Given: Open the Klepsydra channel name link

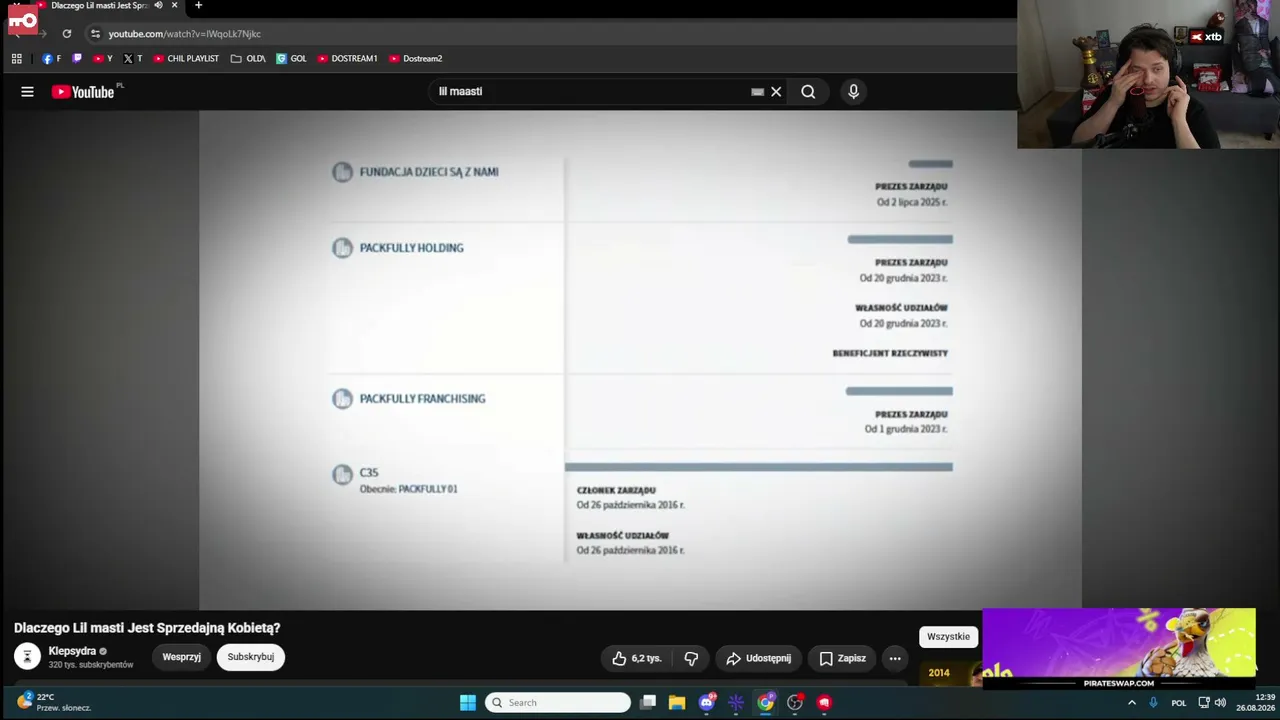Looking at the screenshot, I should [x=72, y=651].
